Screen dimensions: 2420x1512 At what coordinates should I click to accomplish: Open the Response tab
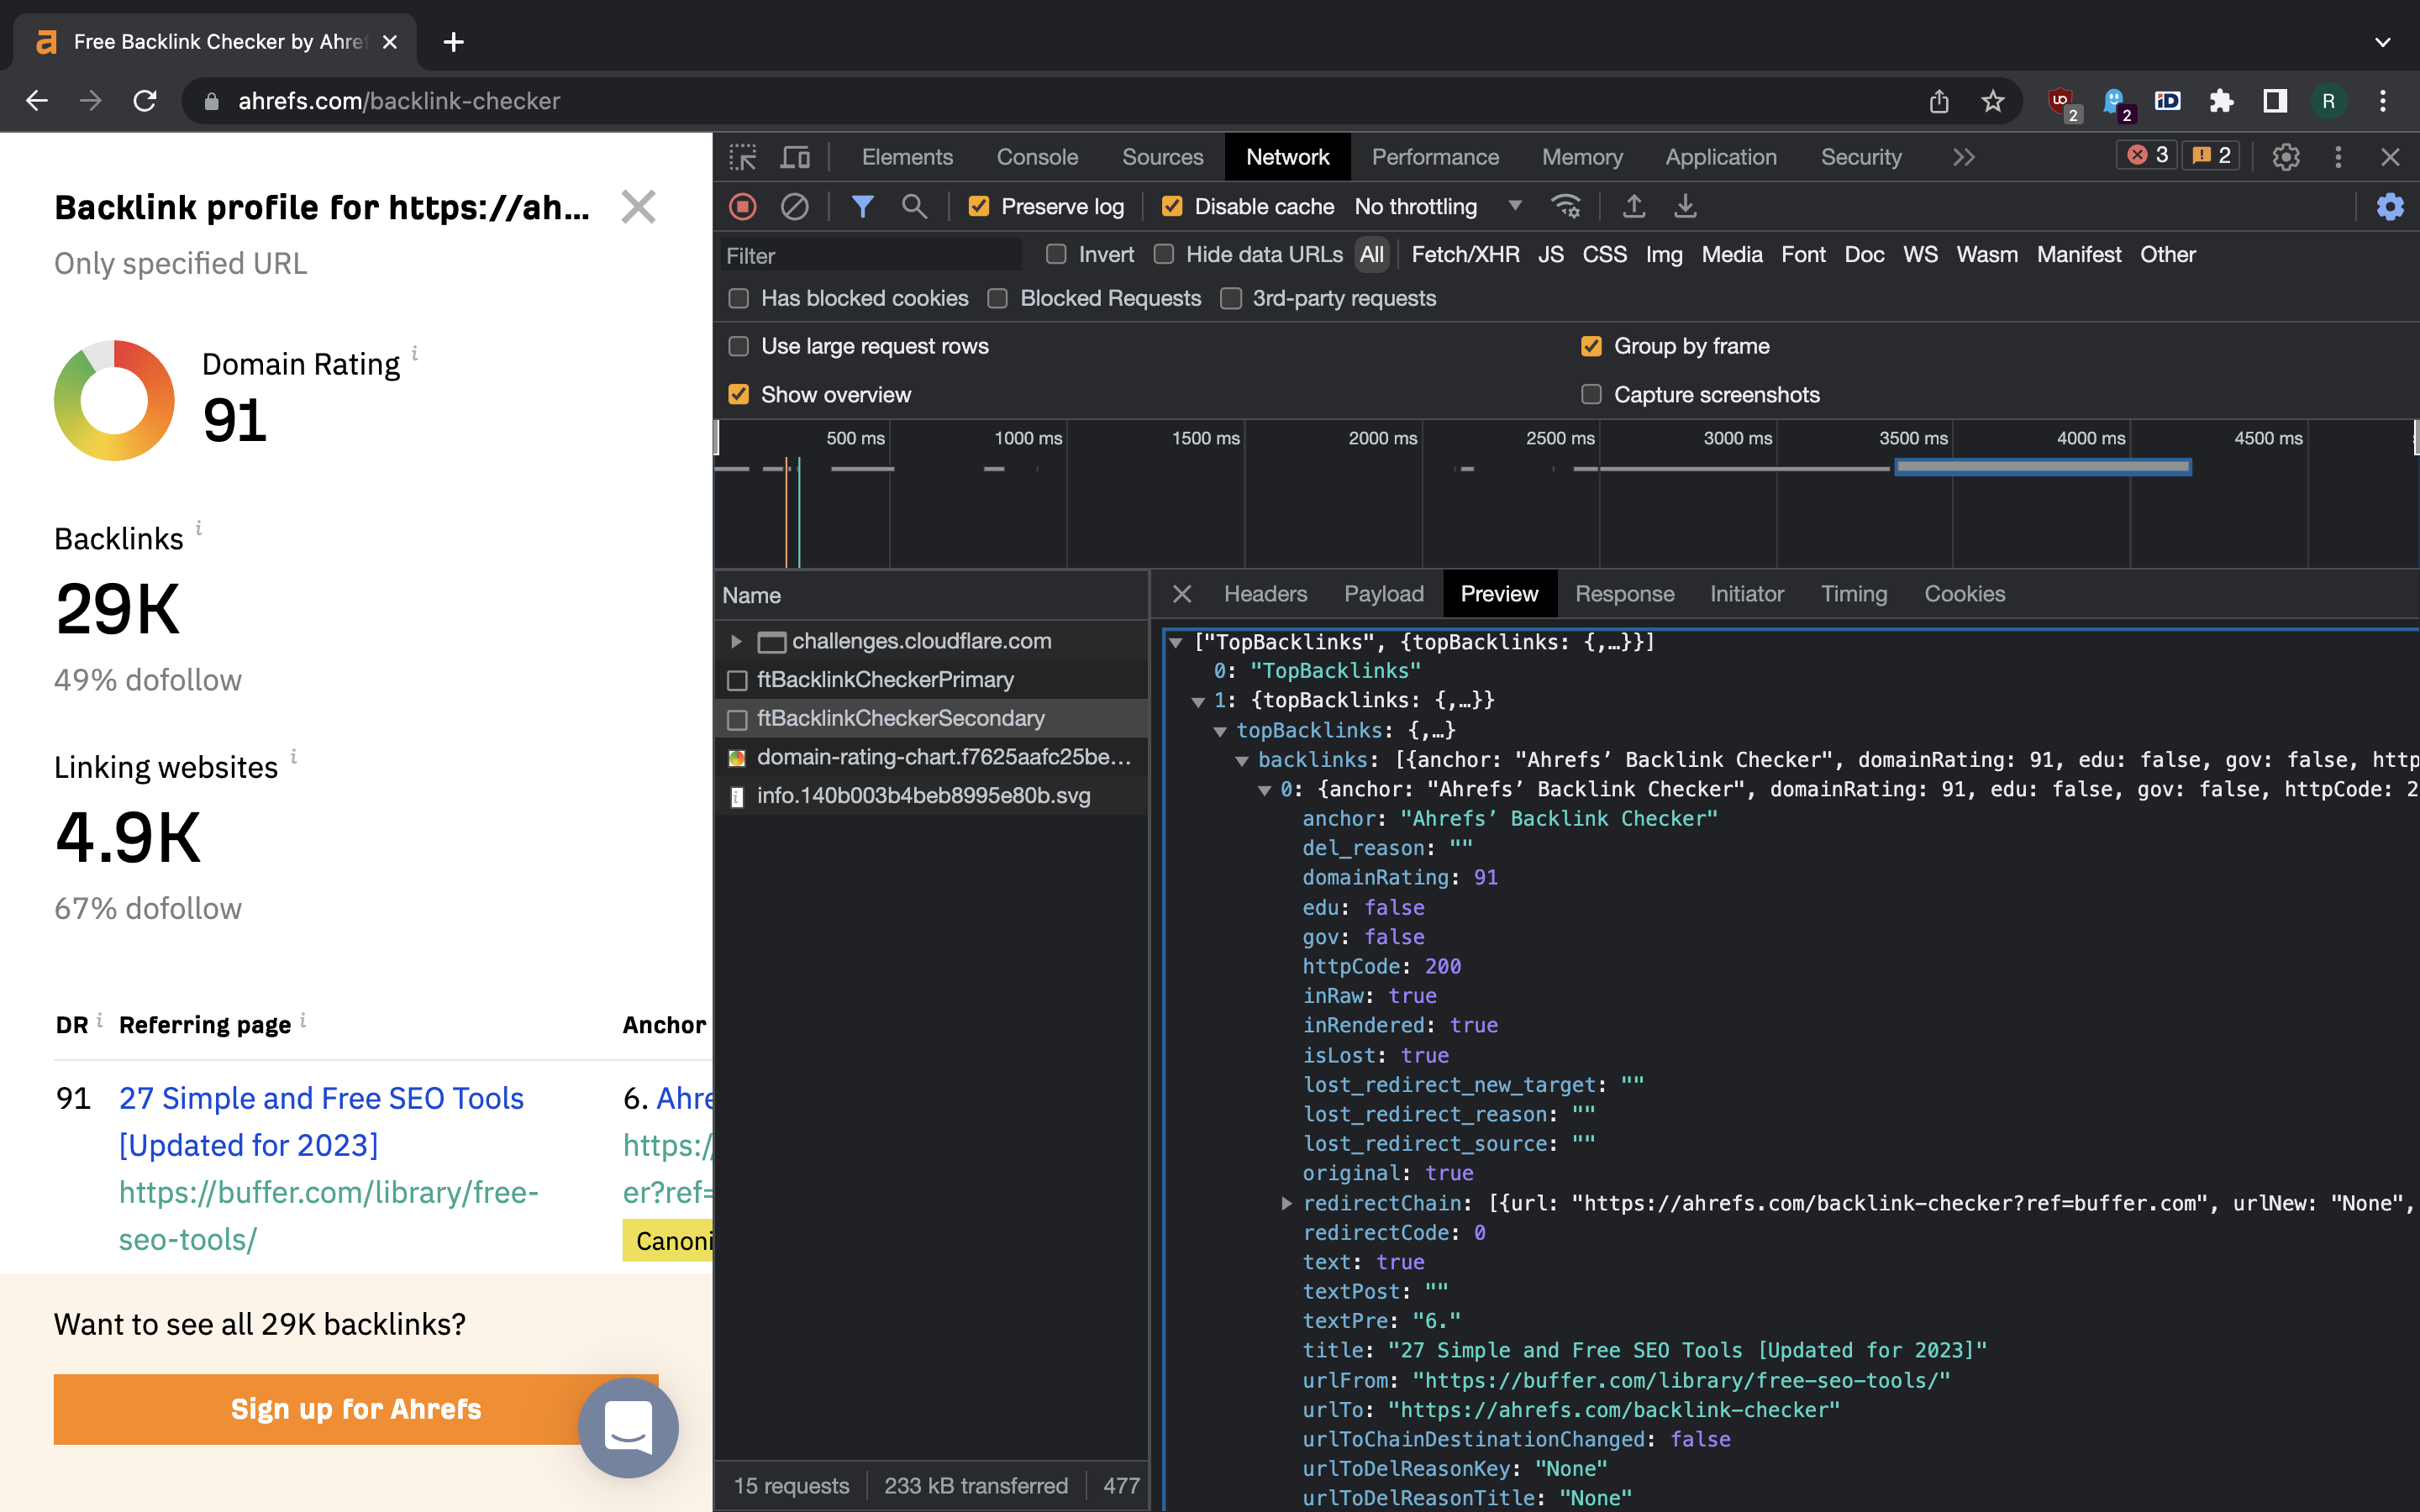pyautogui.click(x=1624, y=594)
